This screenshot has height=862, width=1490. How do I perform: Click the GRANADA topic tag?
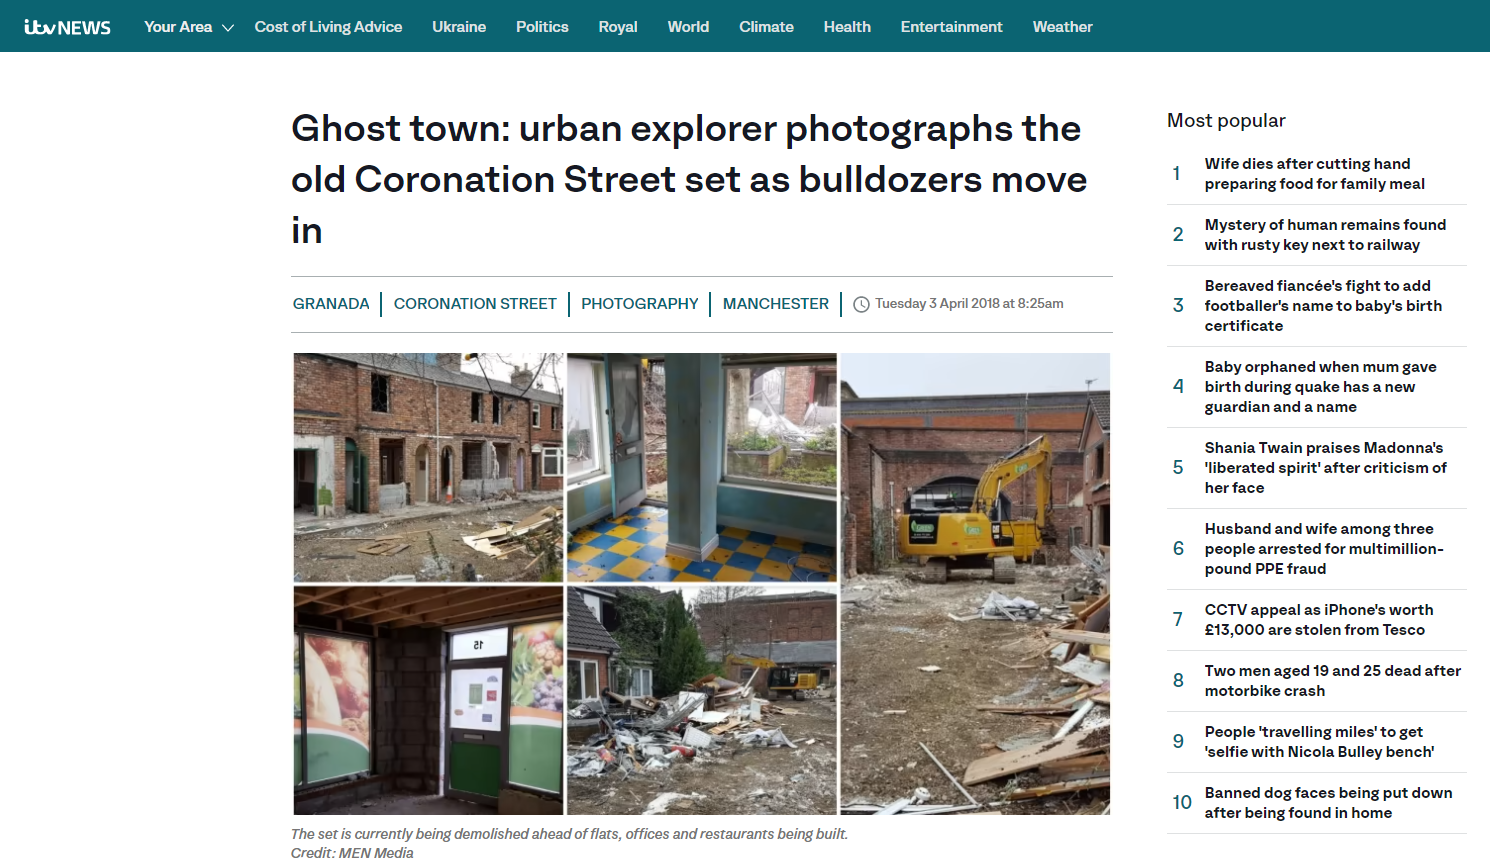pos(331,304)
